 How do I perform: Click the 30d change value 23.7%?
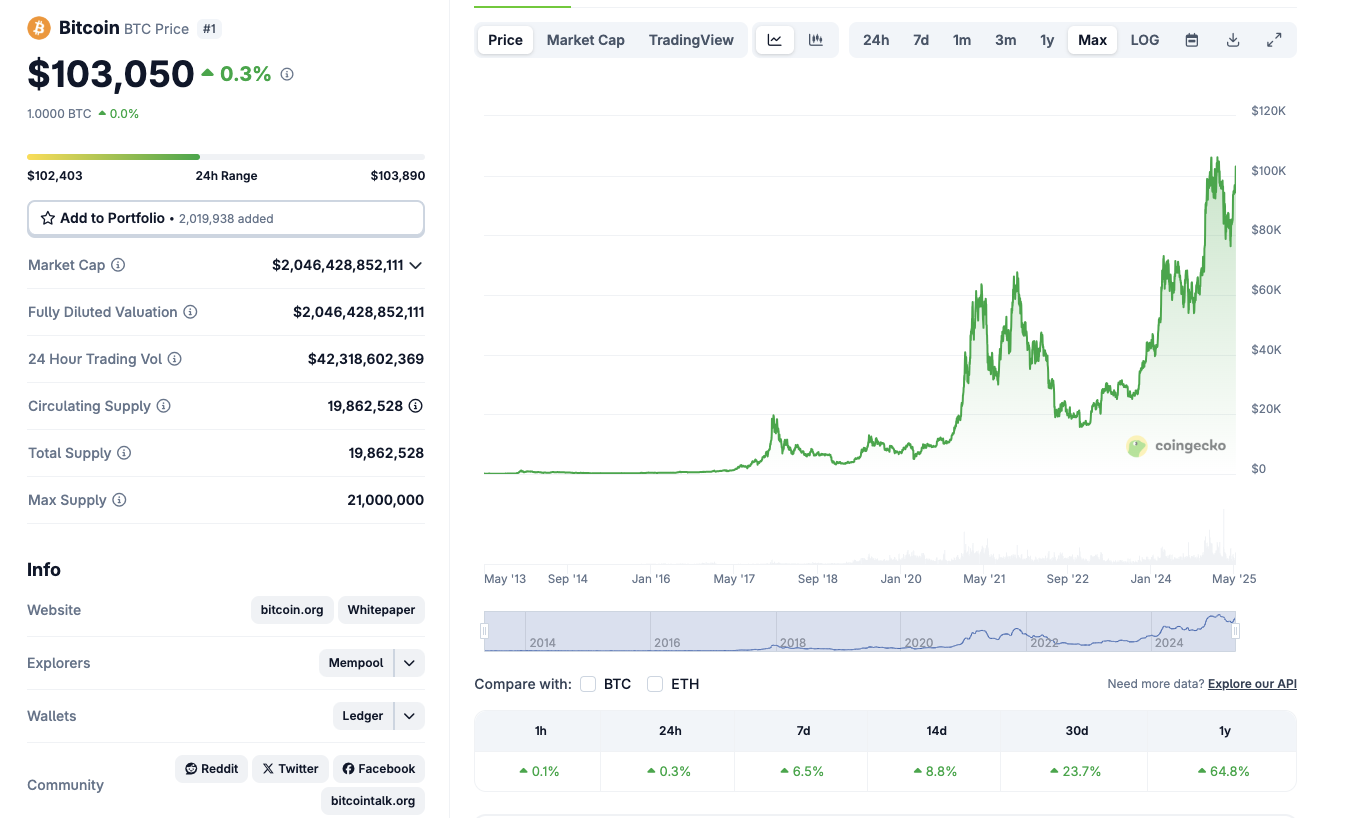point(1076,771)
